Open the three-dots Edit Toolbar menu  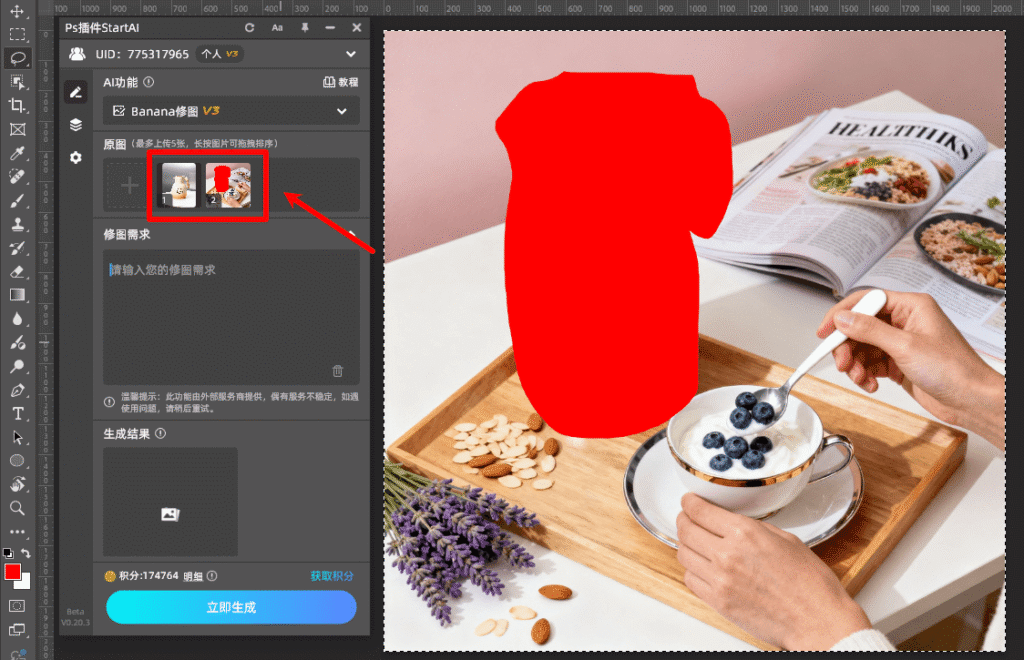pos(17,531)
